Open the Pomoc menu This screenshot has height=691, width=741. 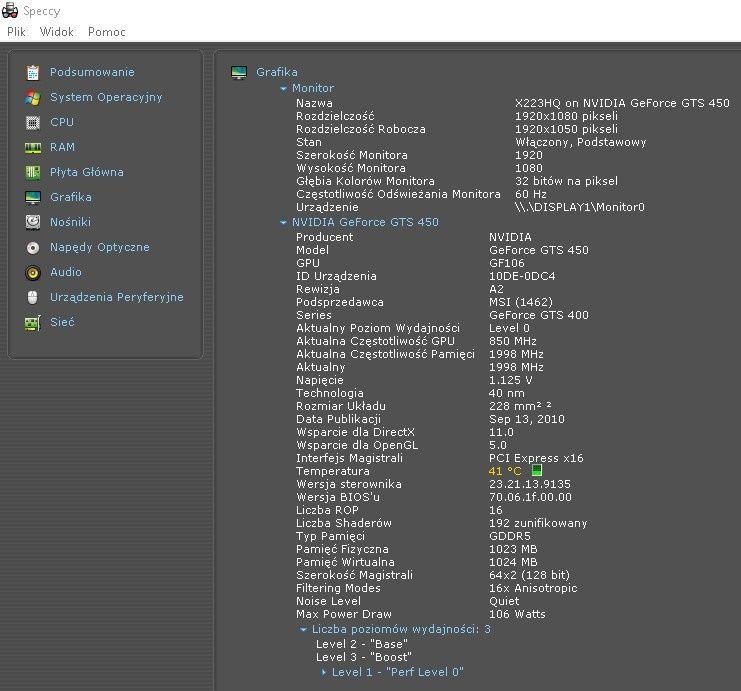point(107,32)
